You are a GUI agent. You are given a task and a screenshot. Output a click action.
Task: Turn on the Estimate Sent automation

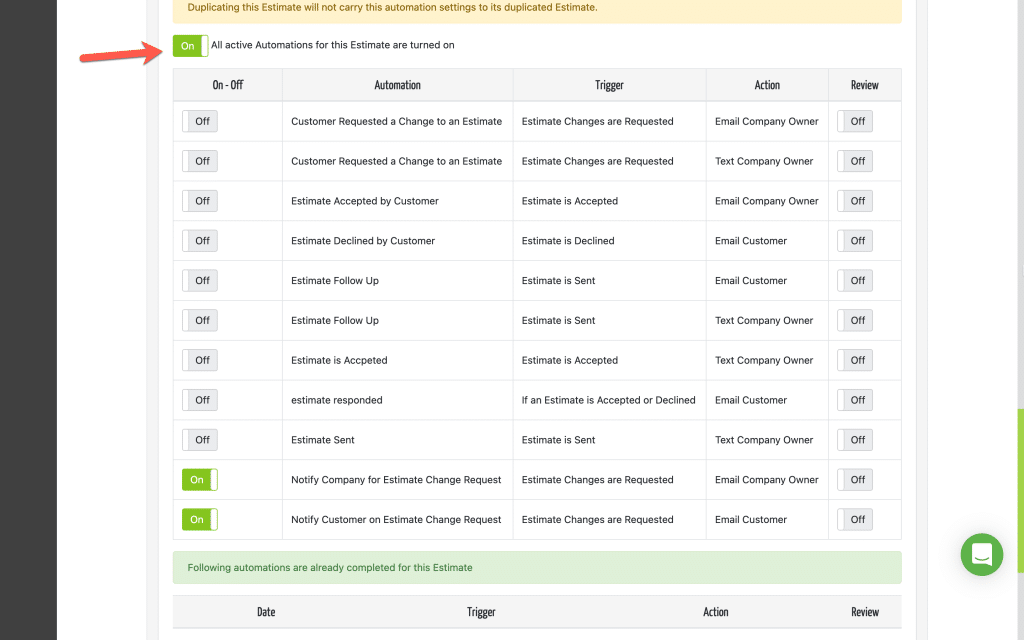pyautogui.click(x=200, y=440)
